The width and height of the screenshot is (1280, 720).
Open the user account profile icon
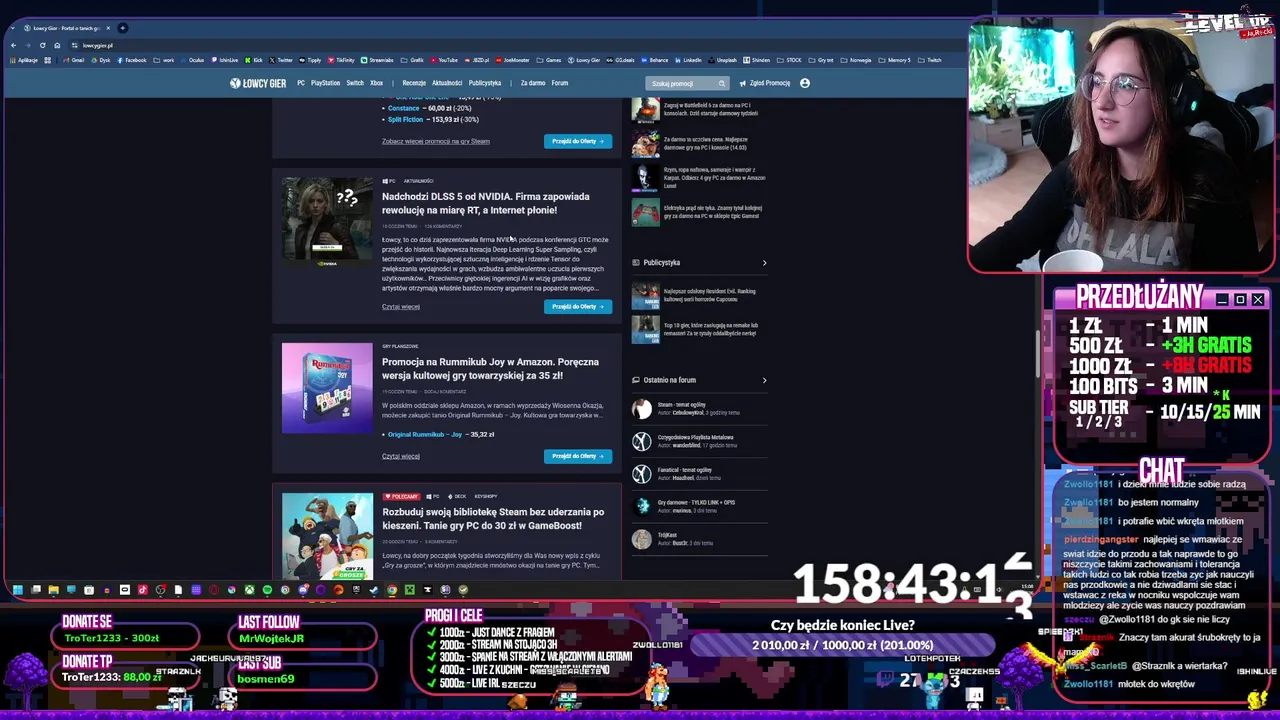pos(805,83)
